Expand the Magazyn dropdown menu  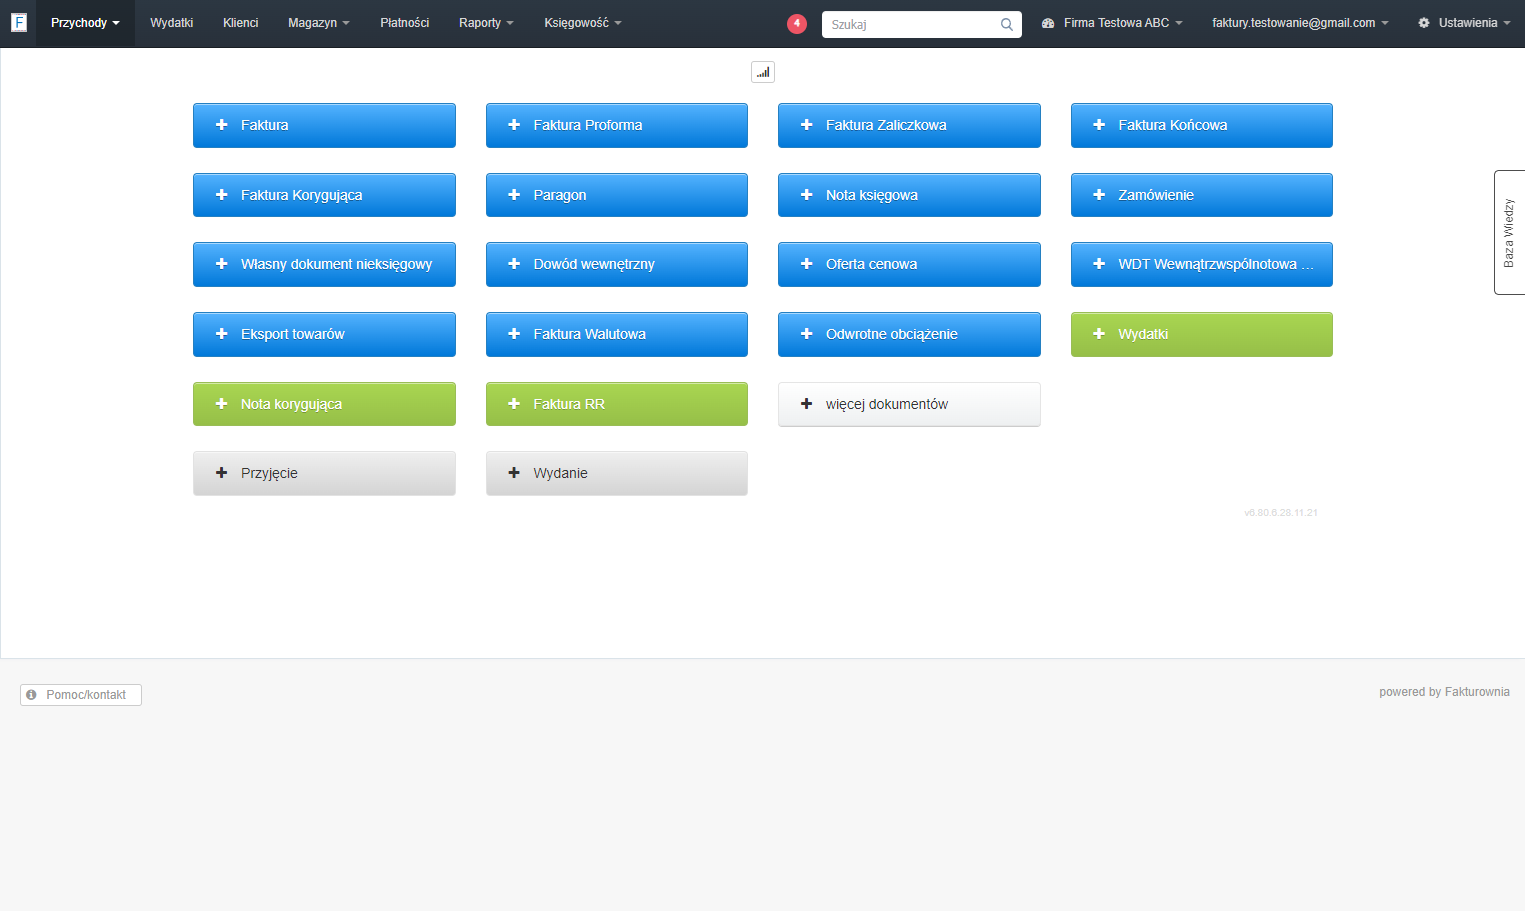[x=319, y=23]
